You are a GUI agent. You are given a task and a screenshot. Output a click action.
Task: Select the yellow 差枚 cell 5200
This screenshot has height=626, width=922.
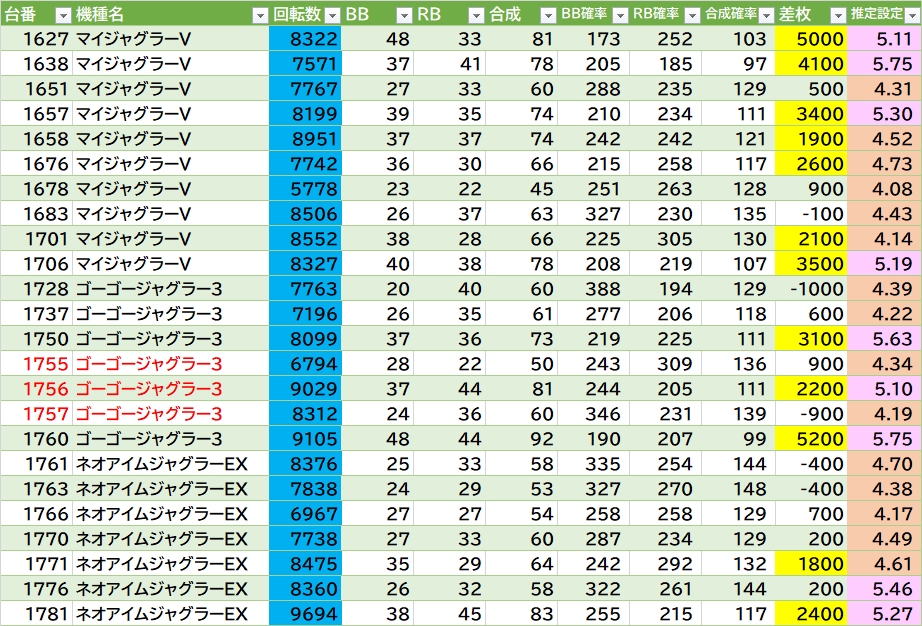coord(811,438)
